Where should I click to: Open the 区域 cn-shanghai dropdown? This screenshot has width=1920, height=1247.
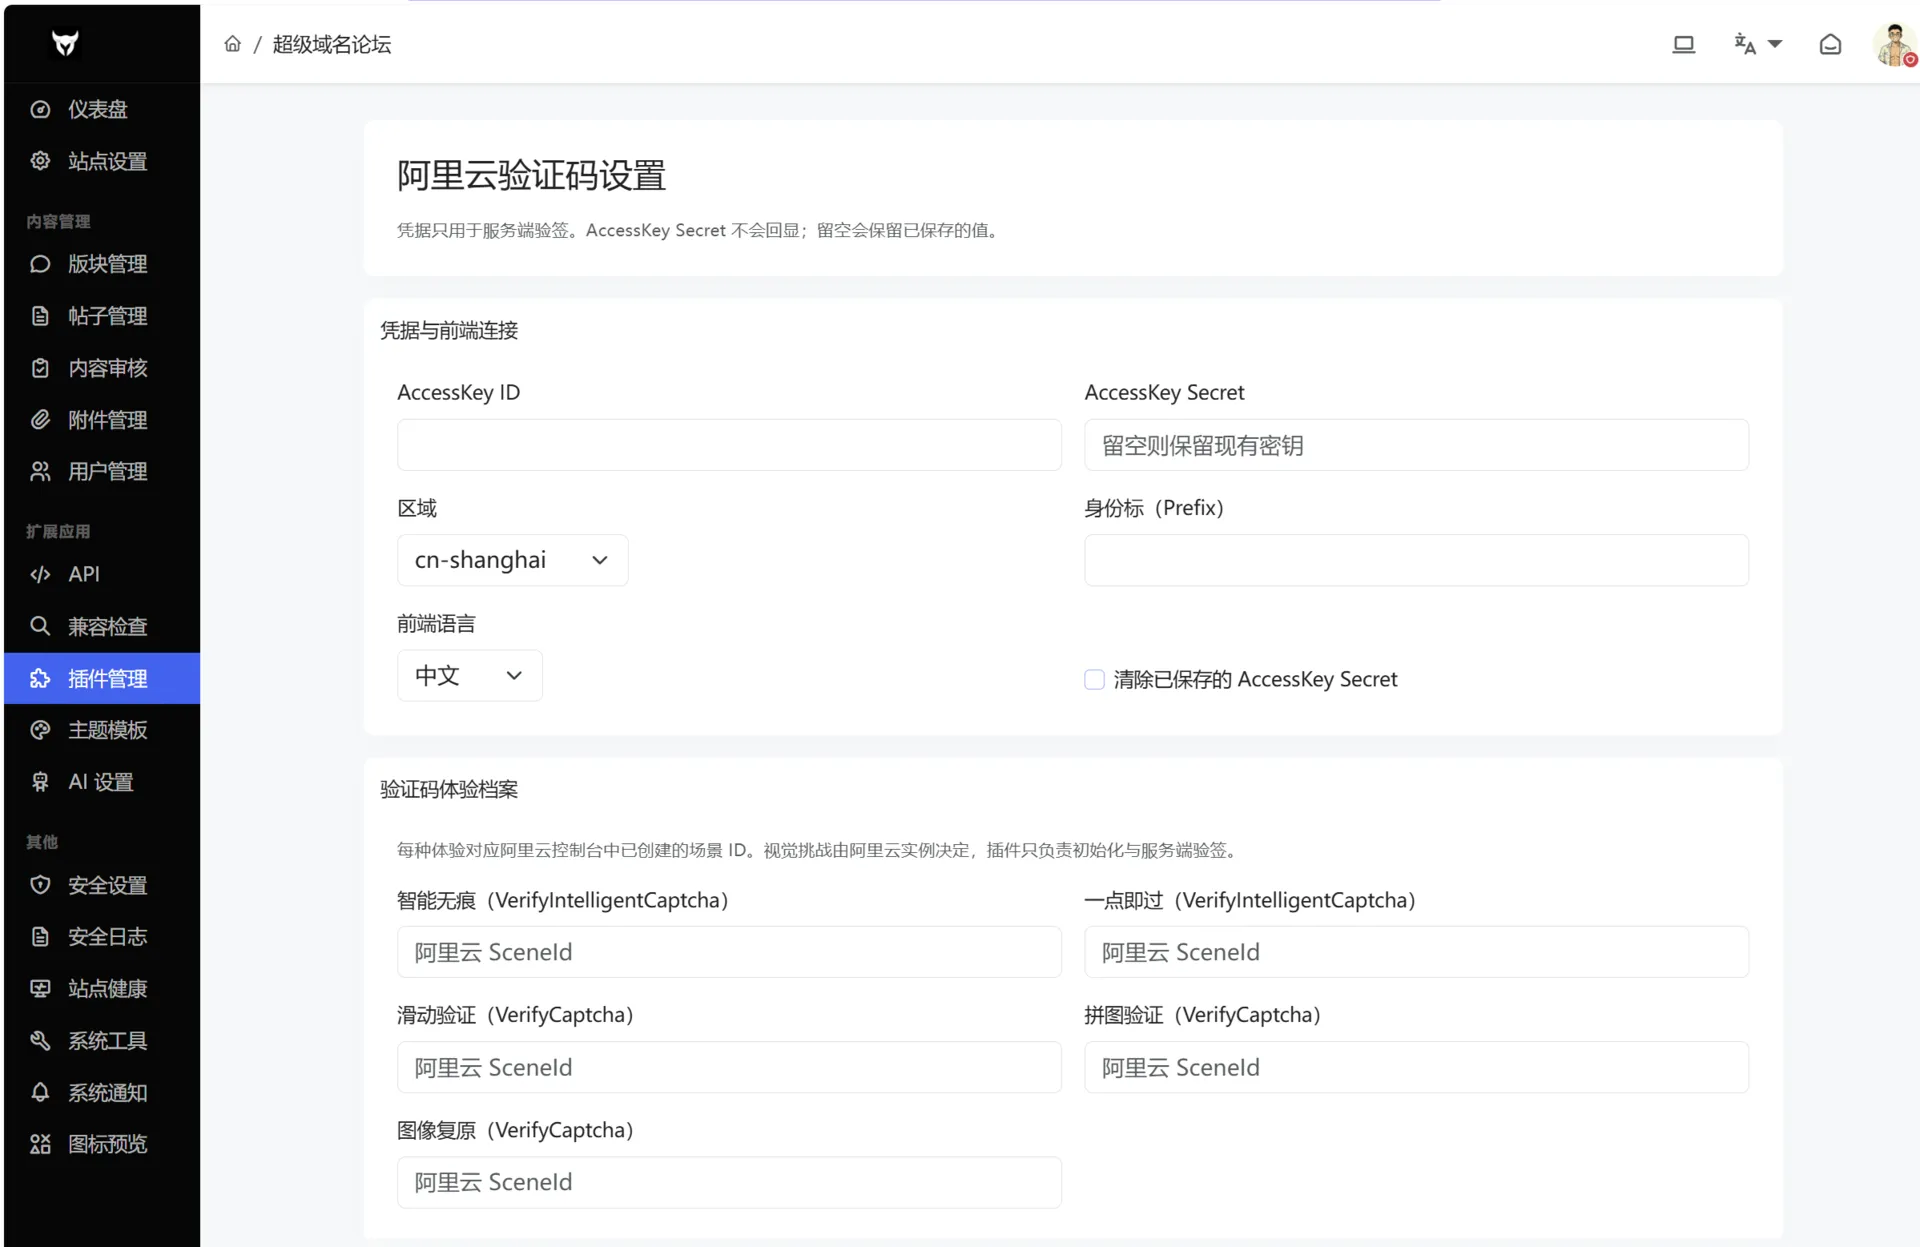click(x=513, y=560)
